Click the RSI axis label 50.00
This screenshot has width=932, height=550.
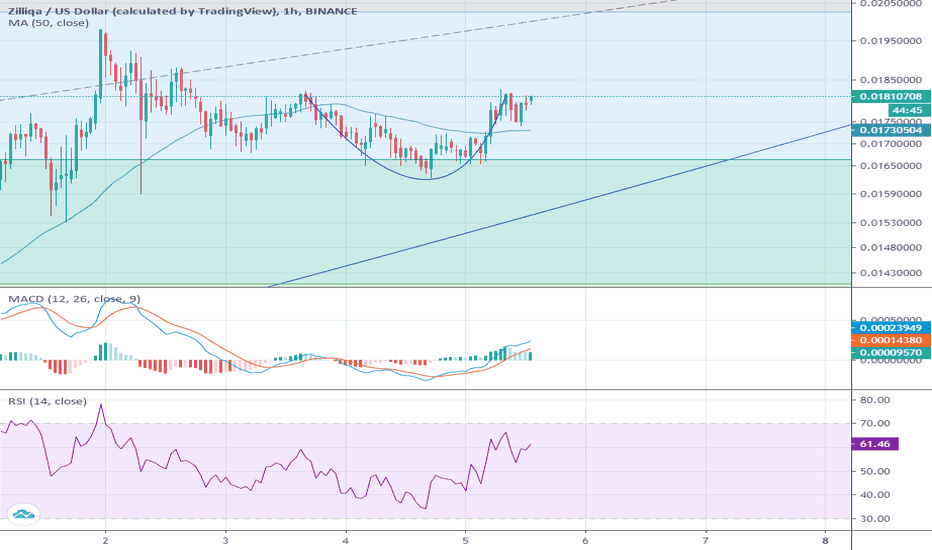coord(875,472)
